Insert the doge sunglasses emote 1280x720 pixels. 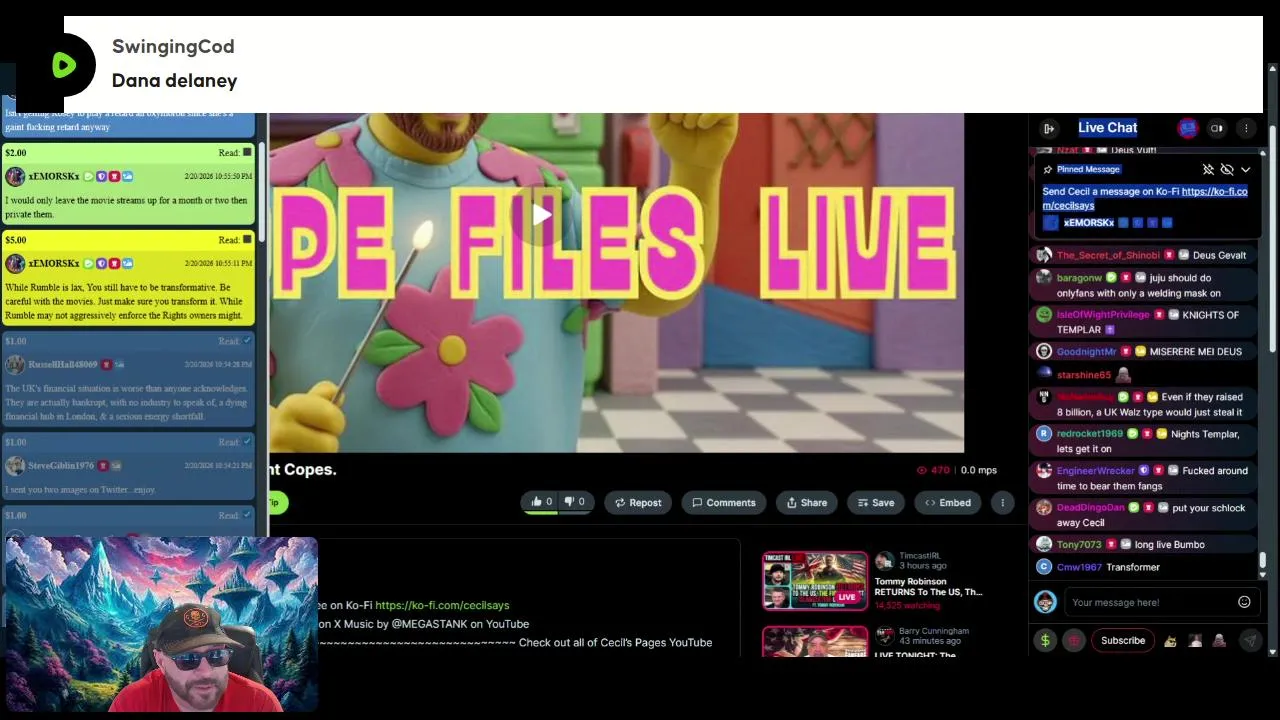(x=1170, y=641)
